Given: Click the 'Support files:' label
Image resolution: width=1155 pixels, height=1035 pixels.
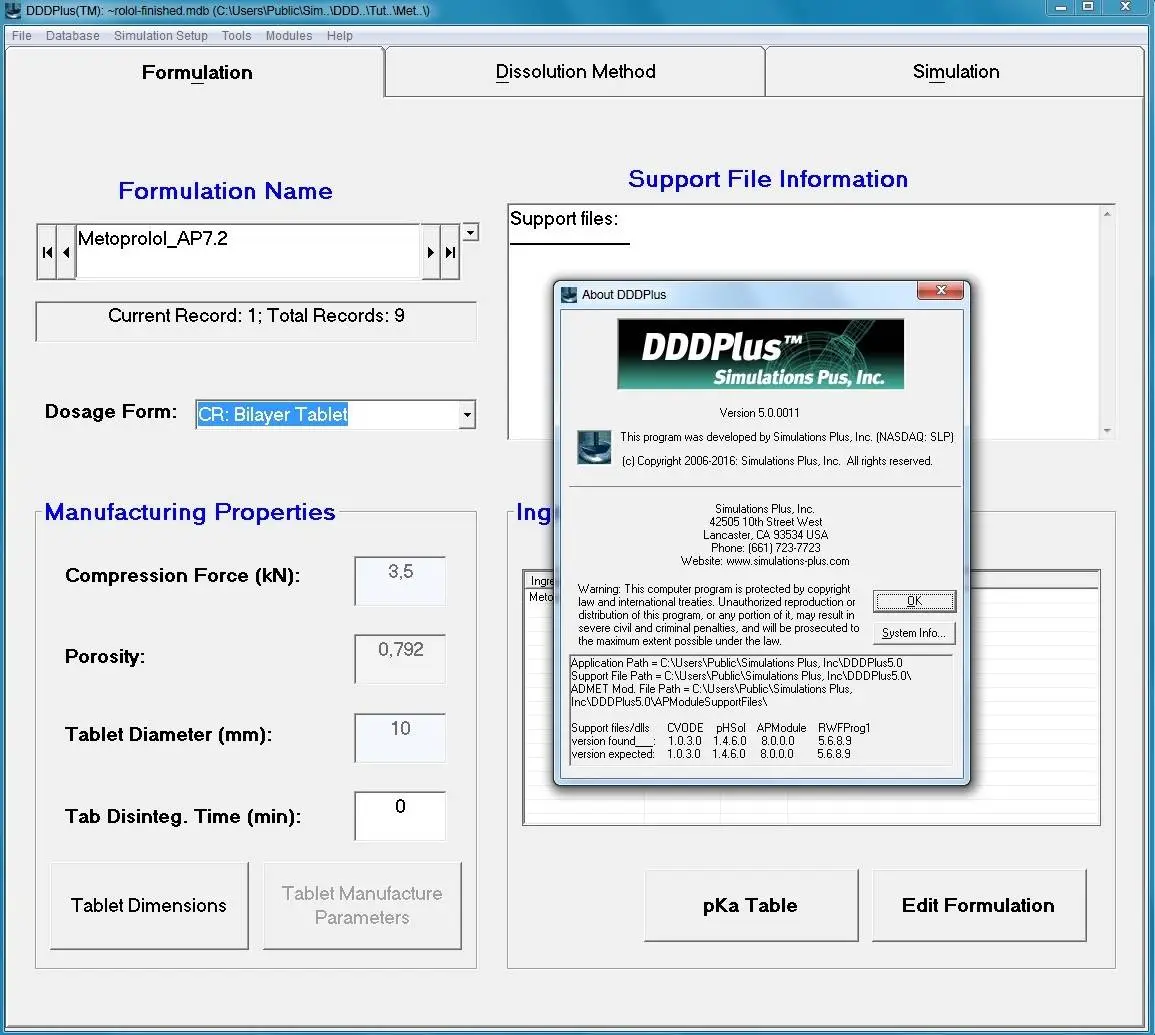Looking at the screenshot, I should (x=564, y=219).
